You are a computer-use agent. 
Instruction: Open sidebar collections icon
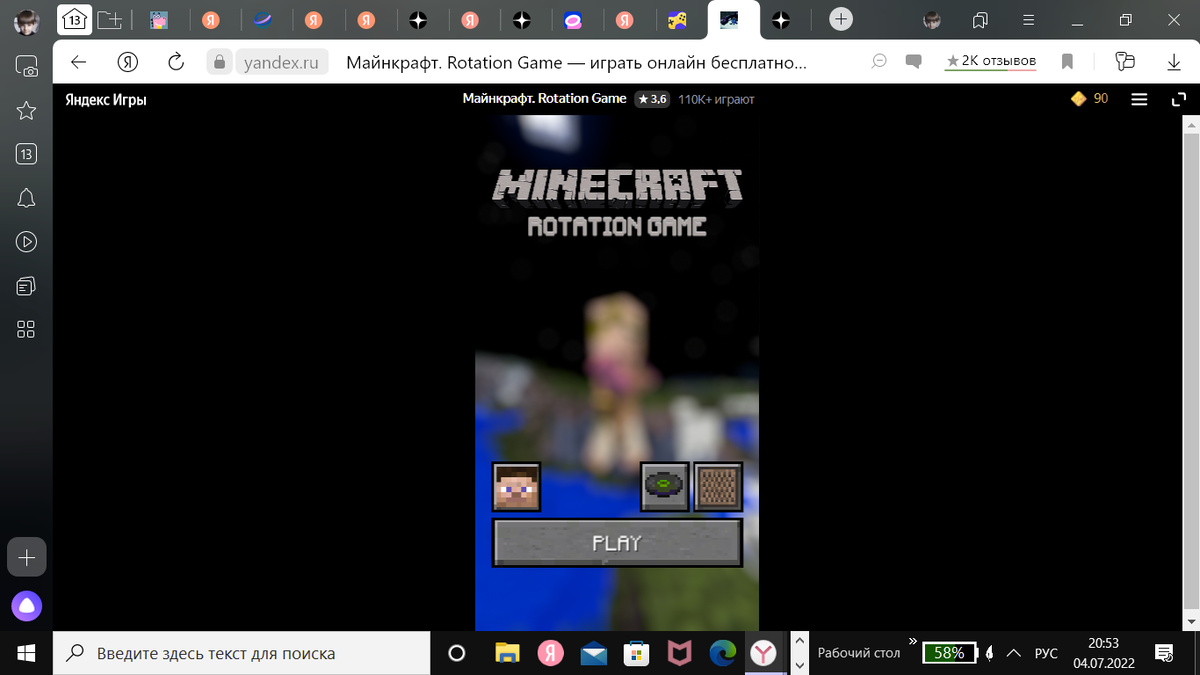(27, 286)
